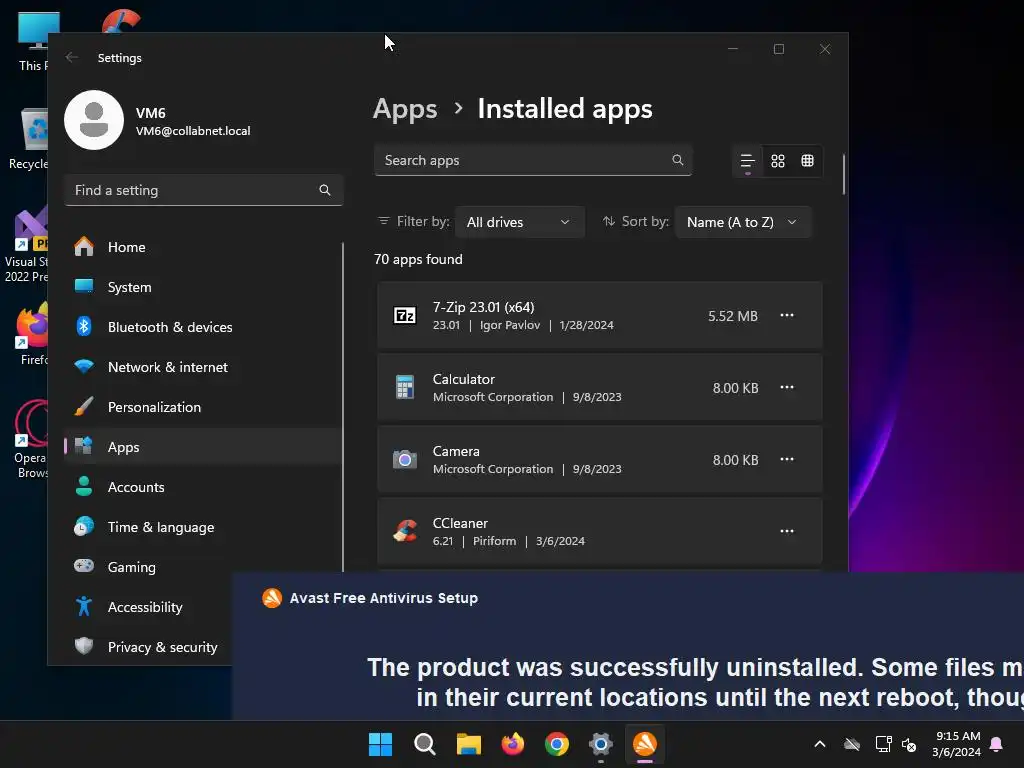Select the Firefox desktop shortcut
Screen dimensions: 1024x768
[x=32, y=334]
